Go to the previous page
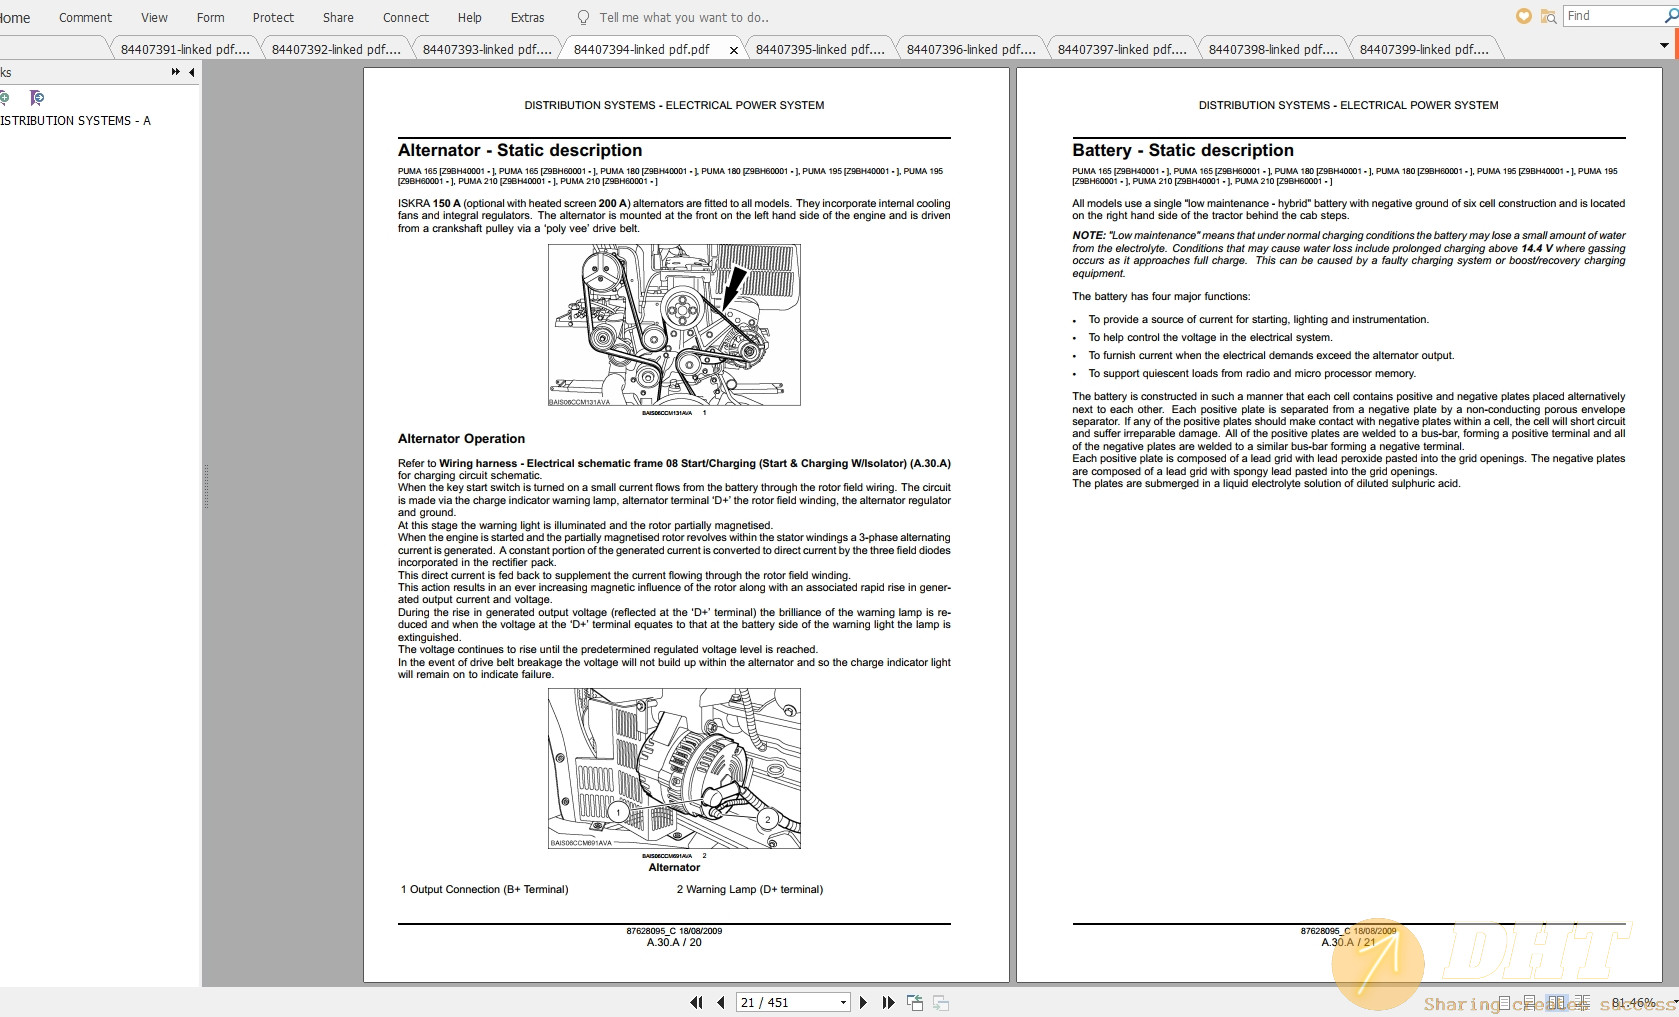Screen dimensions: 1679x1017 pyautogui.click(x=721, y=1002)
